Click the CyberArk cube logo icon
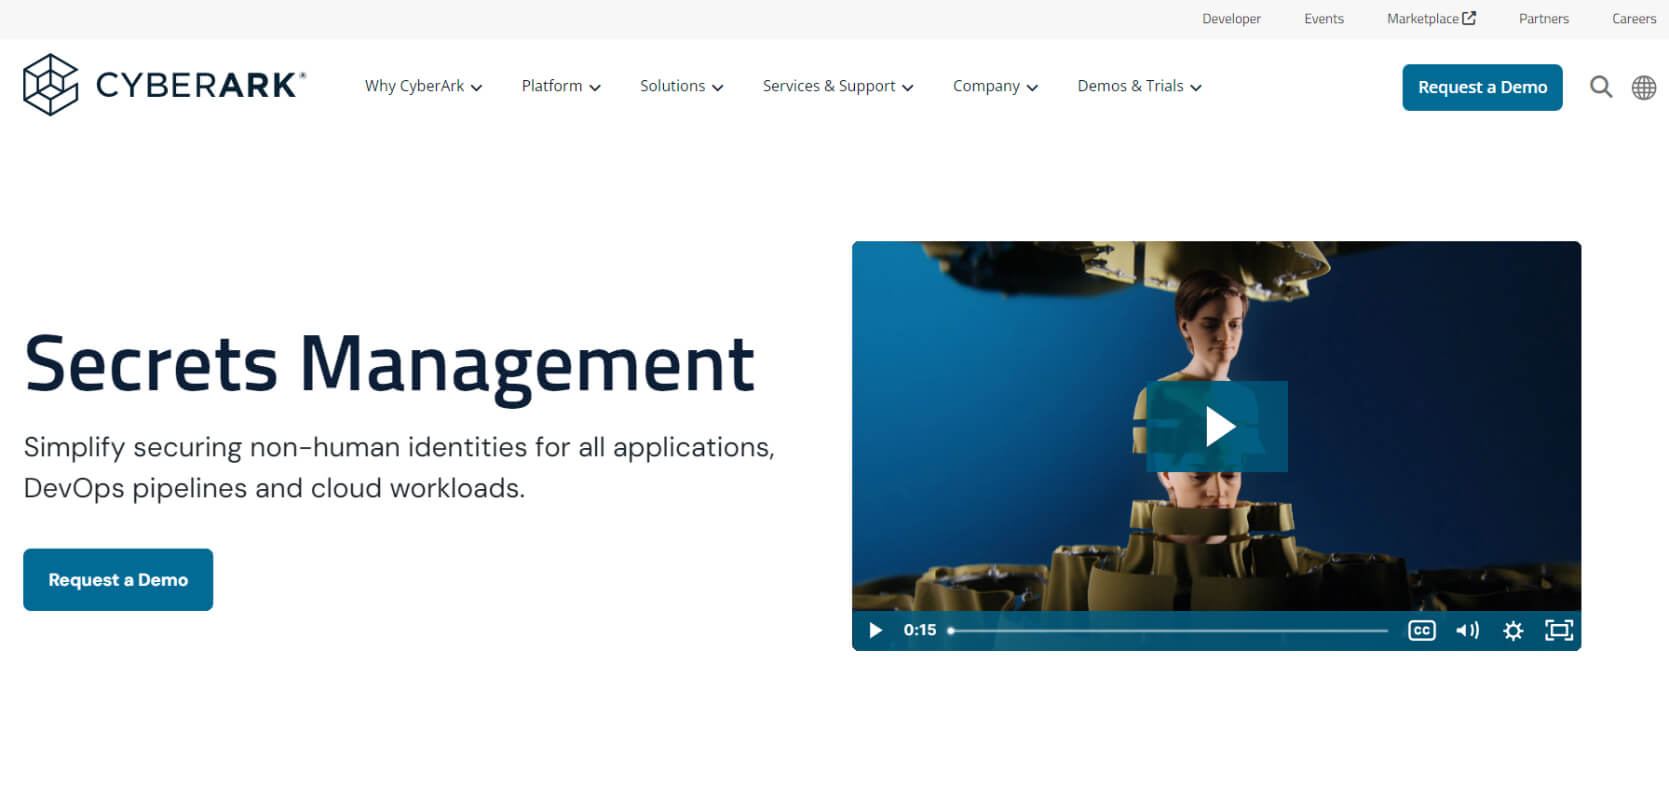Viewport: 1669px width, 800px height. tap(50, 85)
